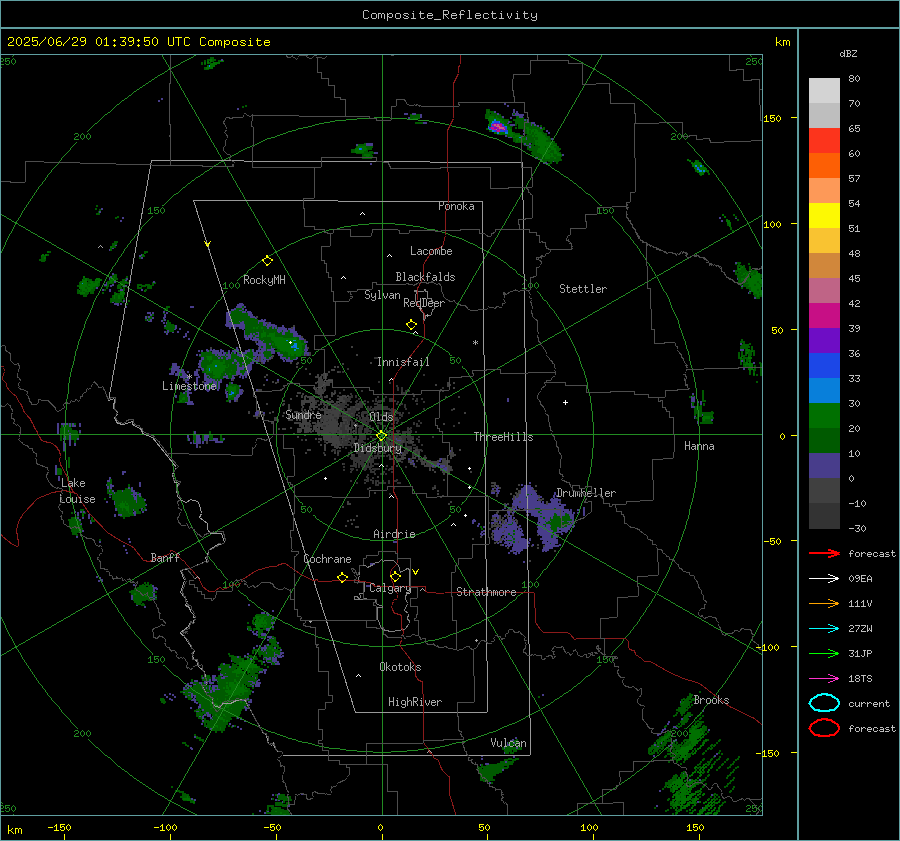Click the Strathmore town label
The image size is (900, 841).
[x=486, y=592]
